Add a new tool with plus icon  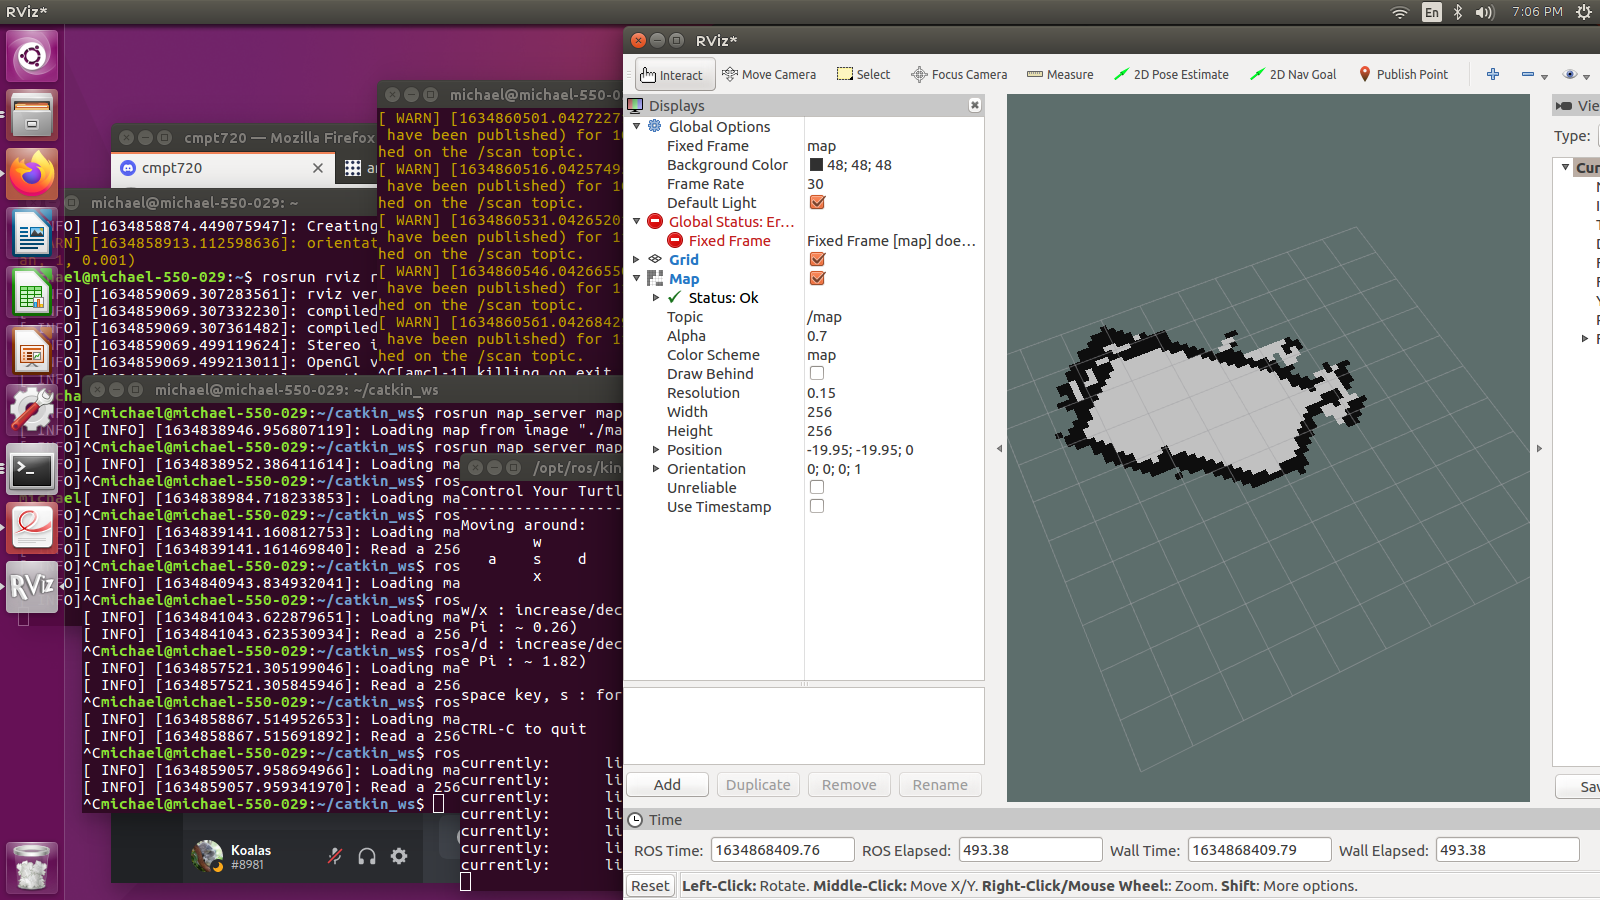point(1493,75)
